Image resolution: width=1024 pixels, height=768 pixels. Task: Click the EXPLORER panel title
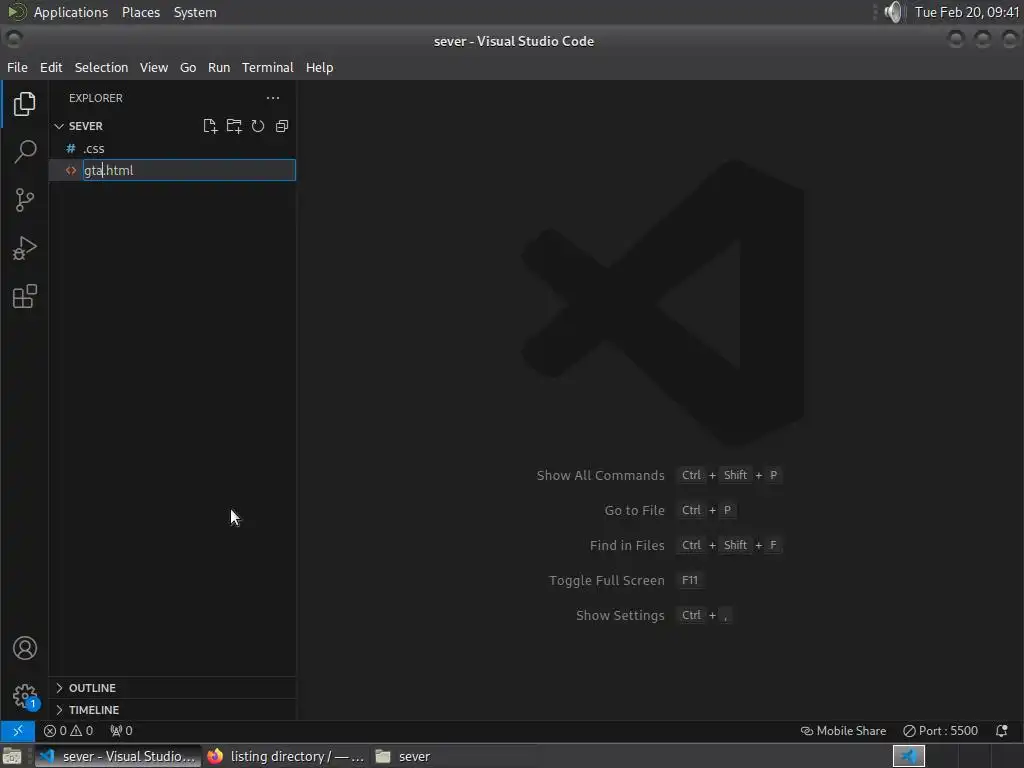click(x=96, y=98)
